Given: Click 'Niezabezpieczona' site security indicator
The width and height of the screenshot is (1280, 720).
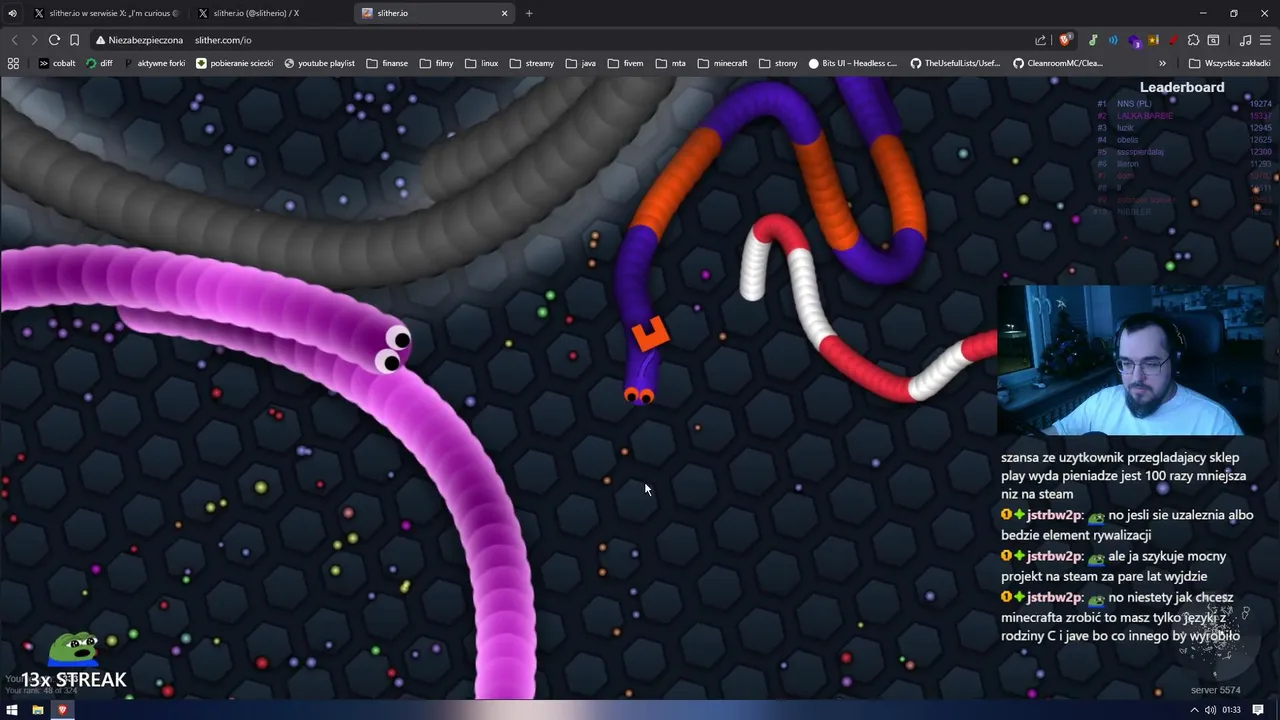Looking at the screenshot, I should (139, 40).
